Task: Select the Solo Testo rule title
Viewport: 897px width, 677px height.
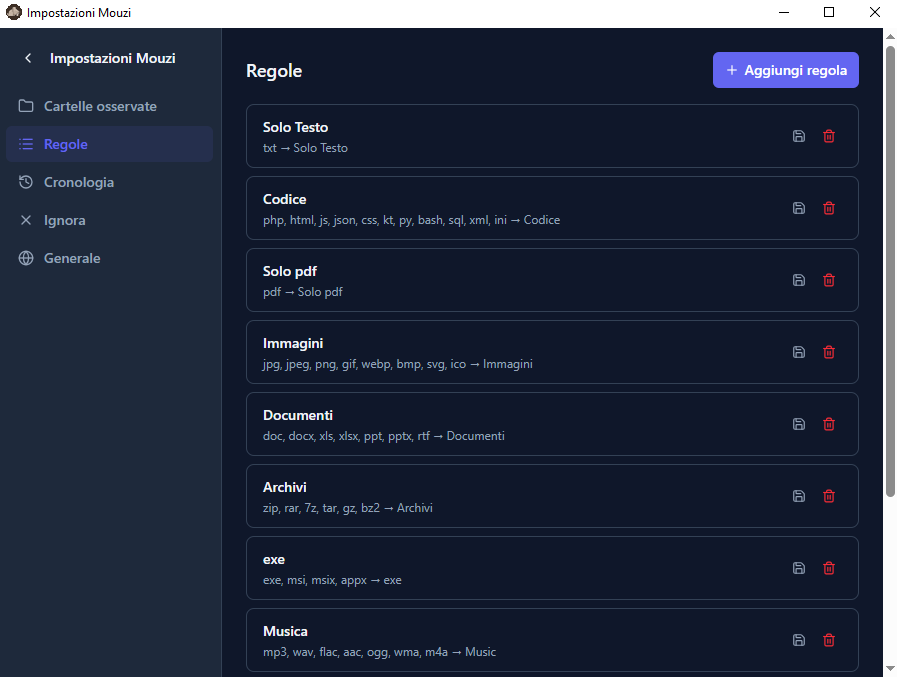Action: click(x=295, y=127)
